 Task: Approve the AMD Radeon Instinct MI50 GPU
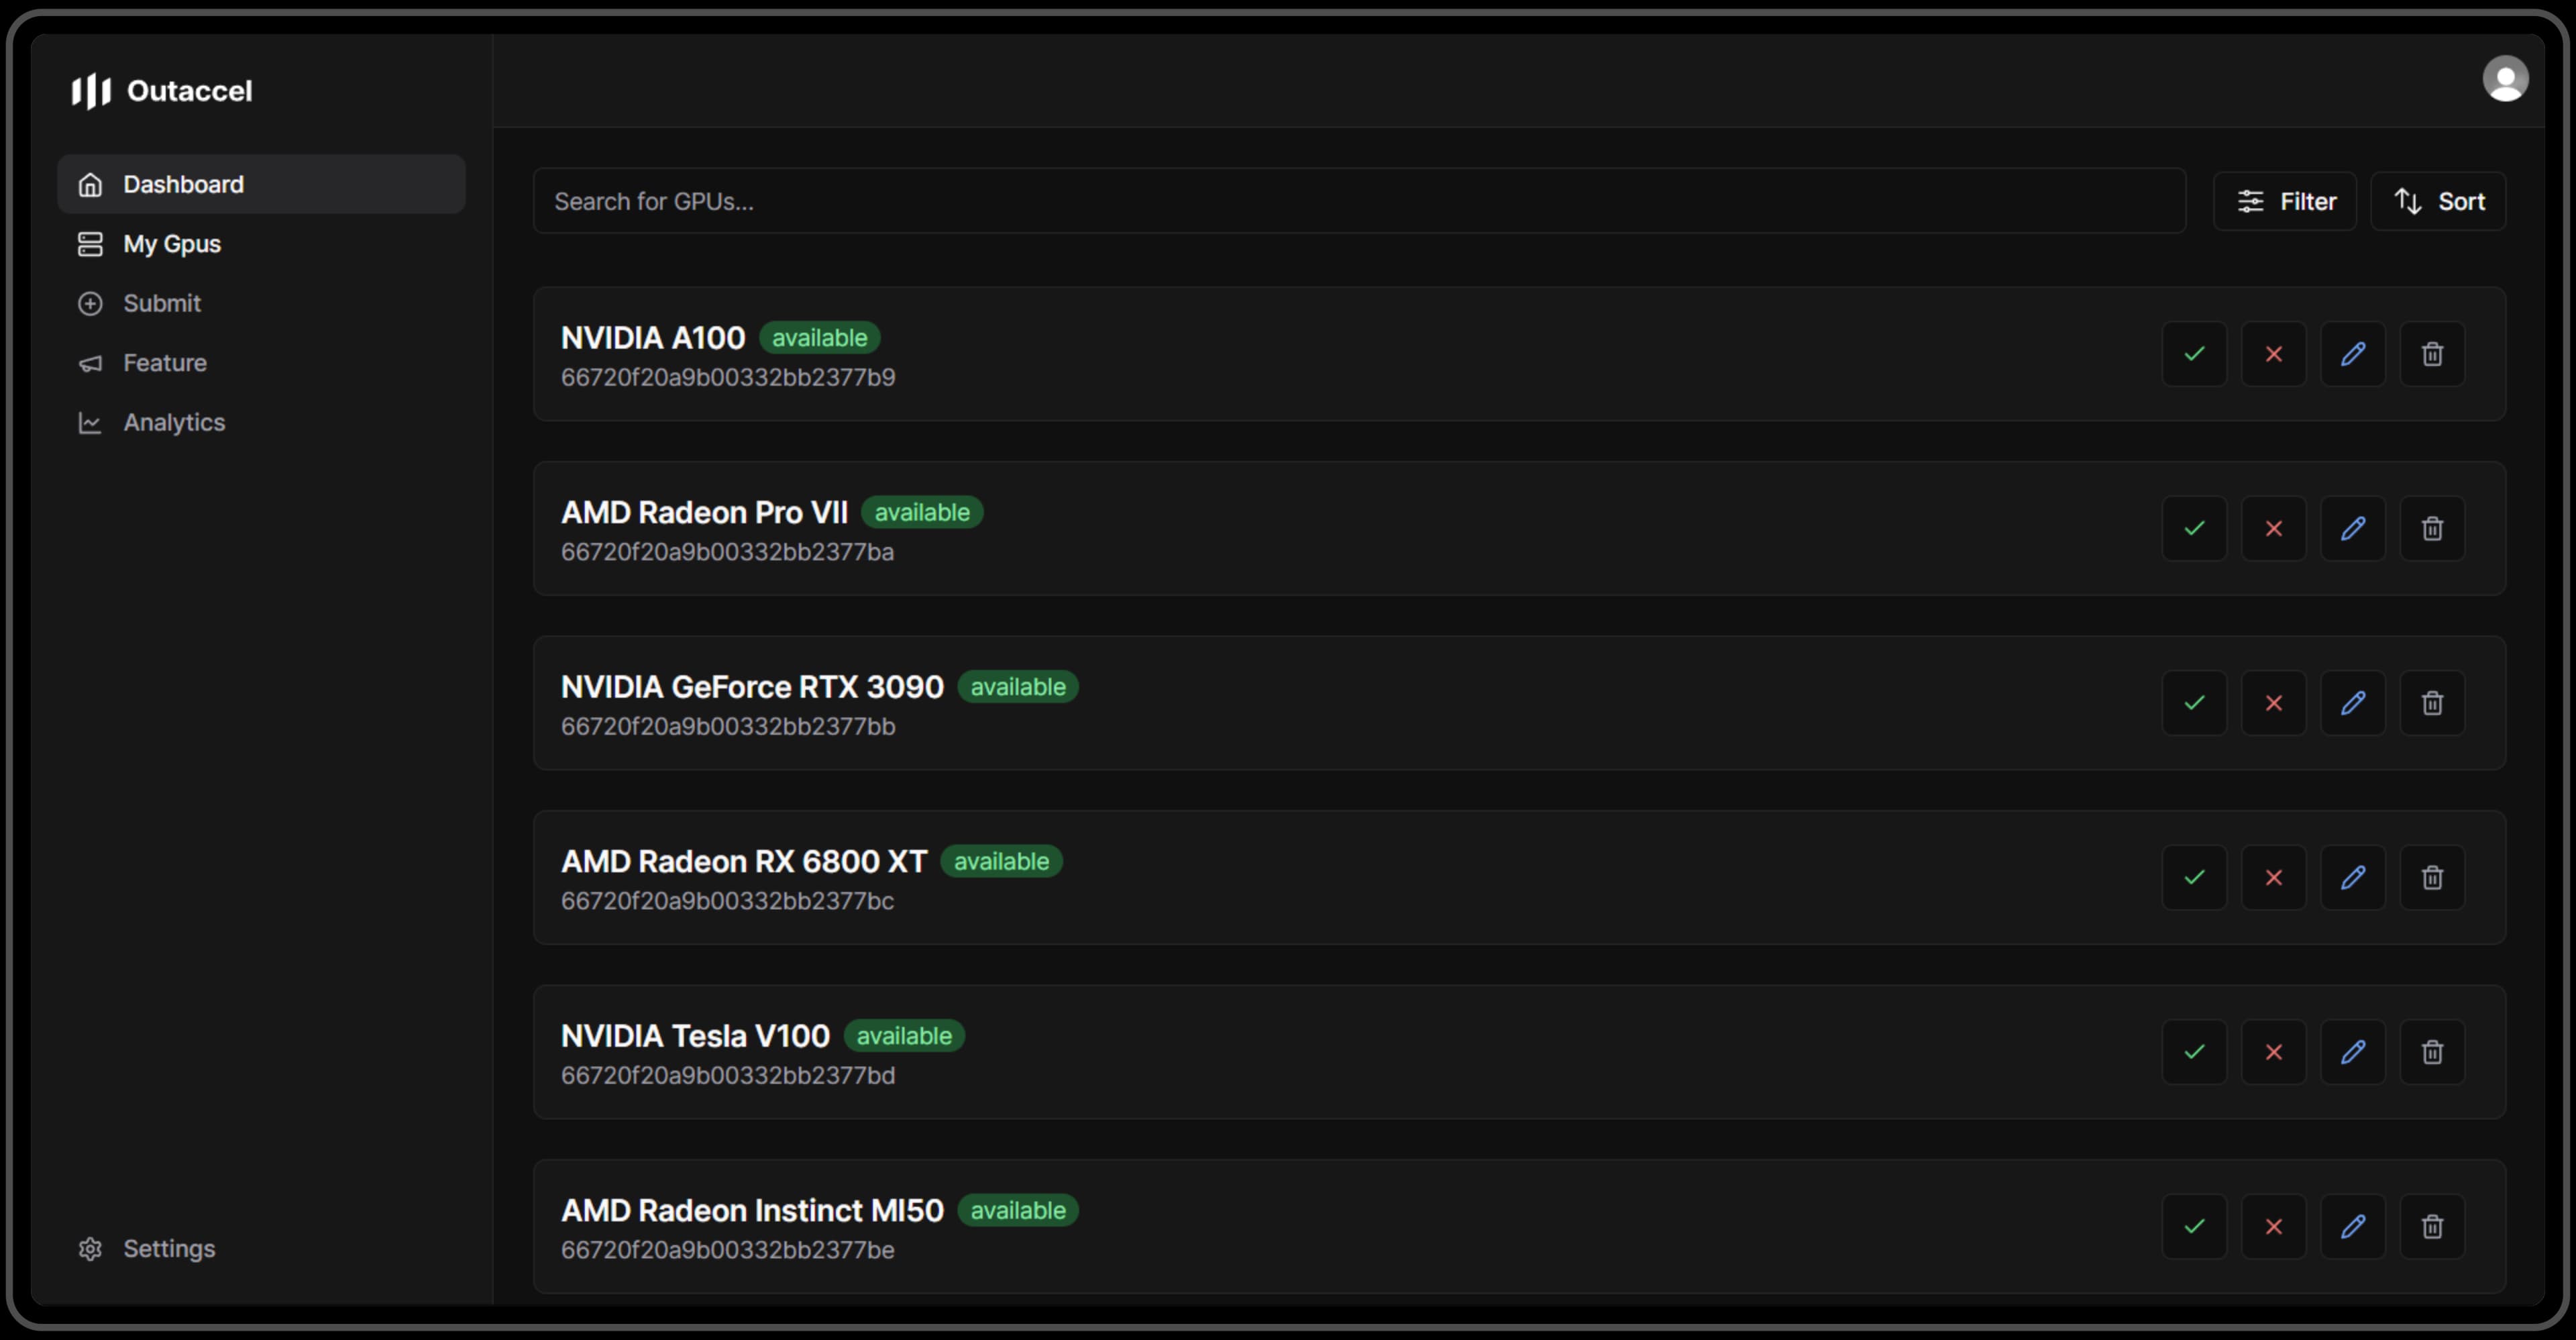pyautogui.click(x=2194, y=1226)
